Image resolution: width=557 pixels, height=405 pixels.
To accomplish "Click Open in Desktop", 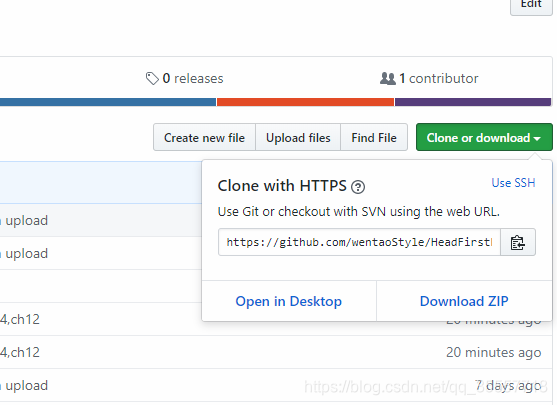I will point(289,301).
